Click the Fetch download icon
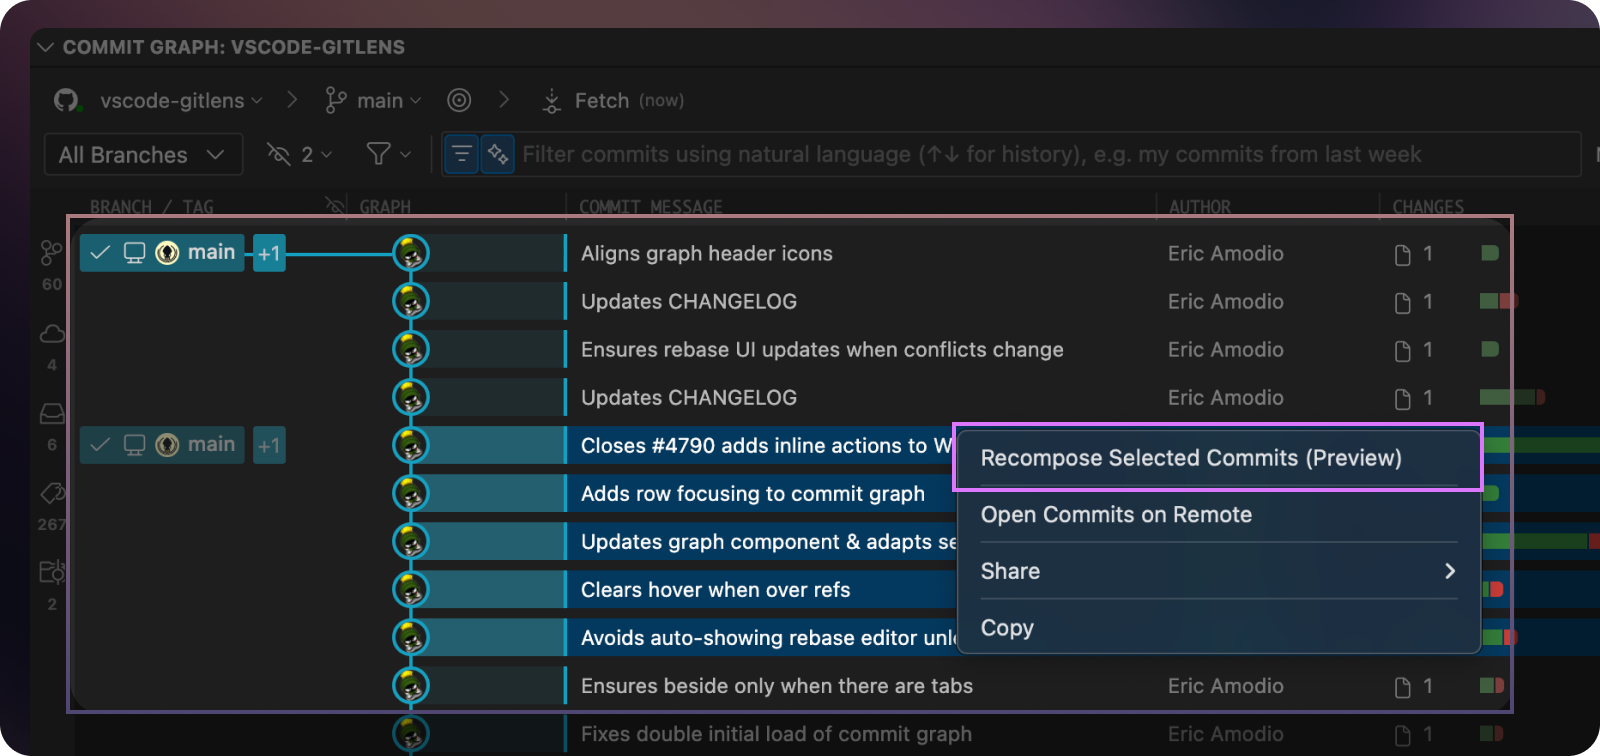1600x756 pixels. [x=551, y=101]
